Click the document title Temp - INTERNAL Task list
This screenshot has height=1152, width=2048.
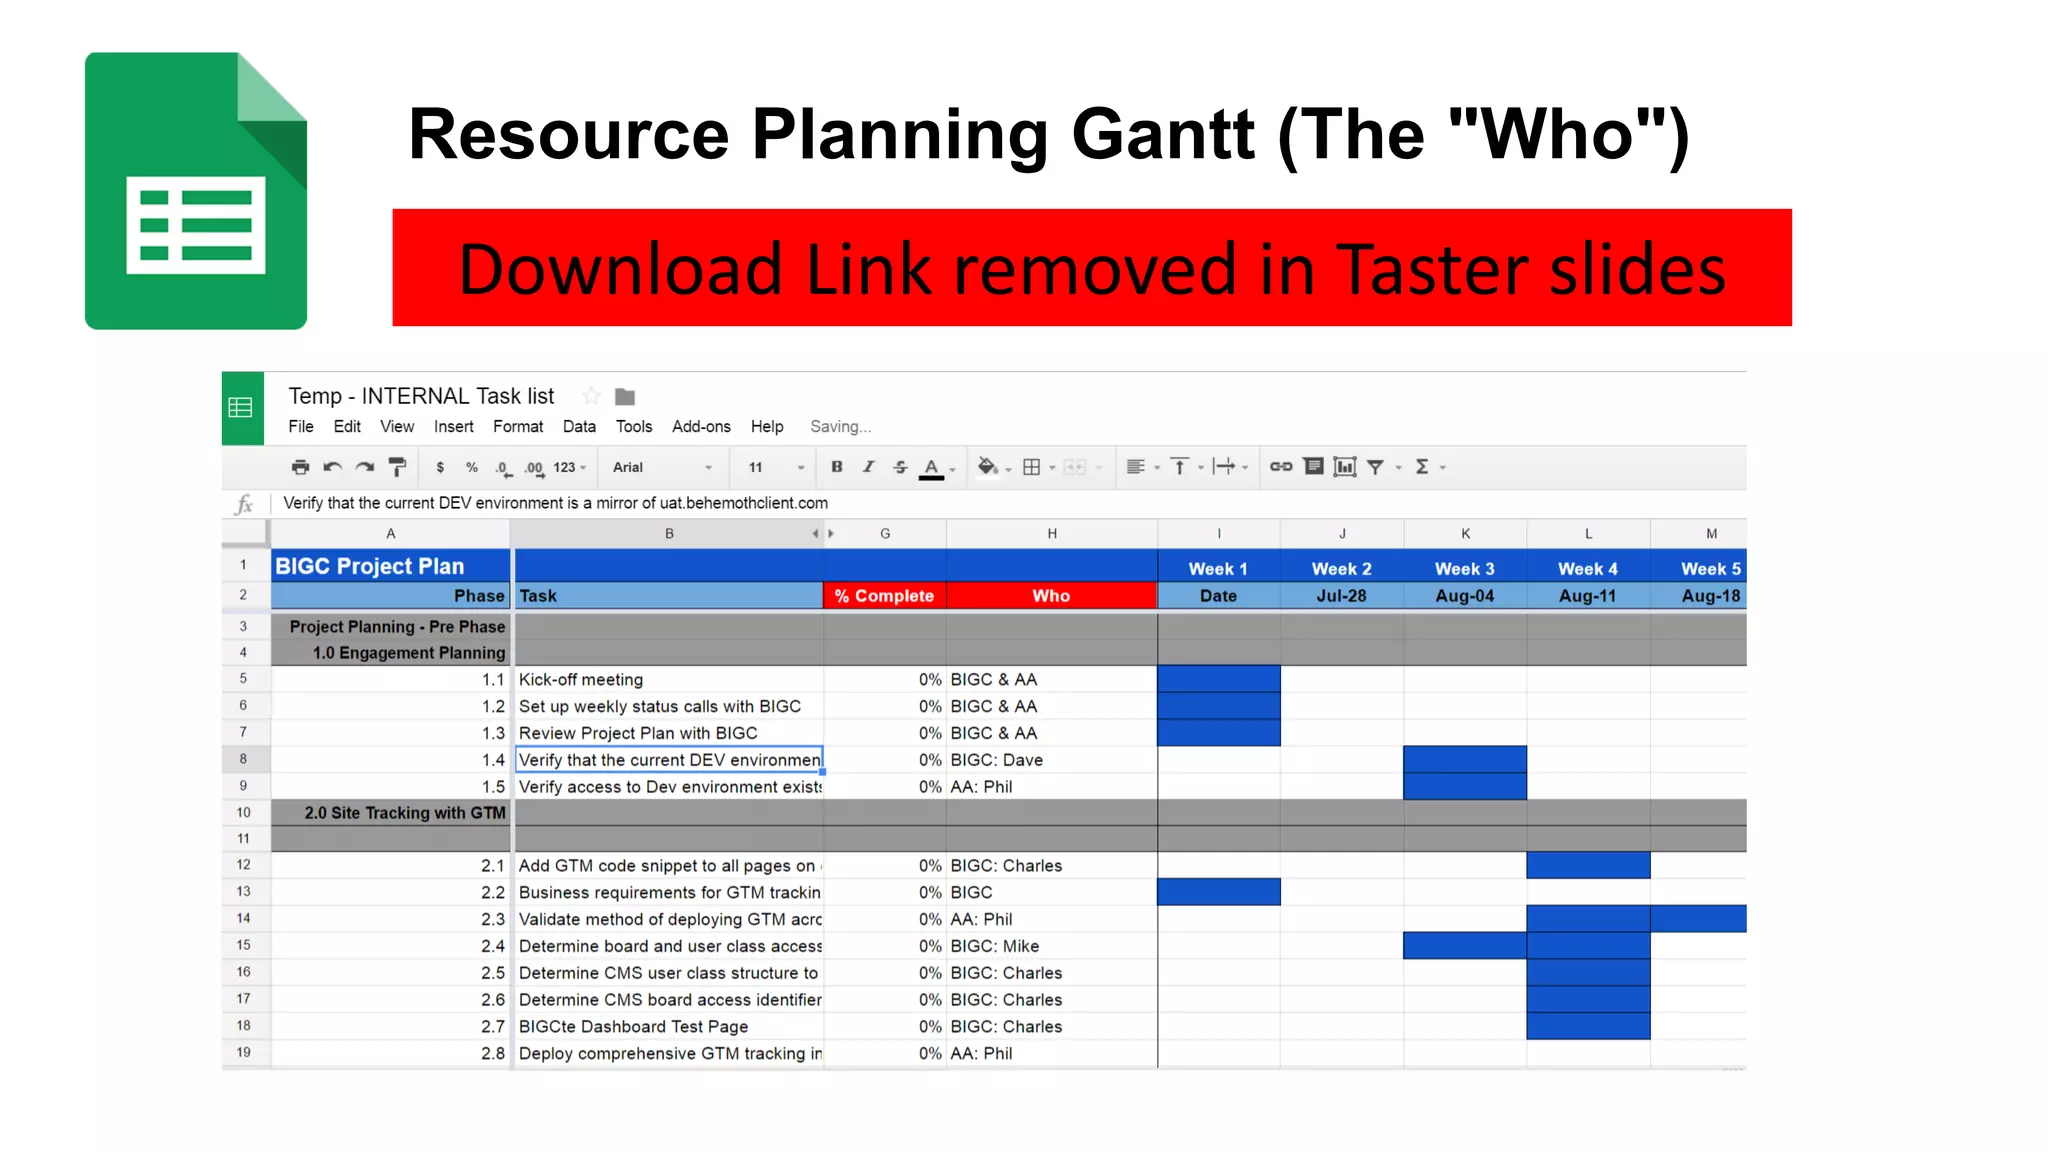point(421,396)
